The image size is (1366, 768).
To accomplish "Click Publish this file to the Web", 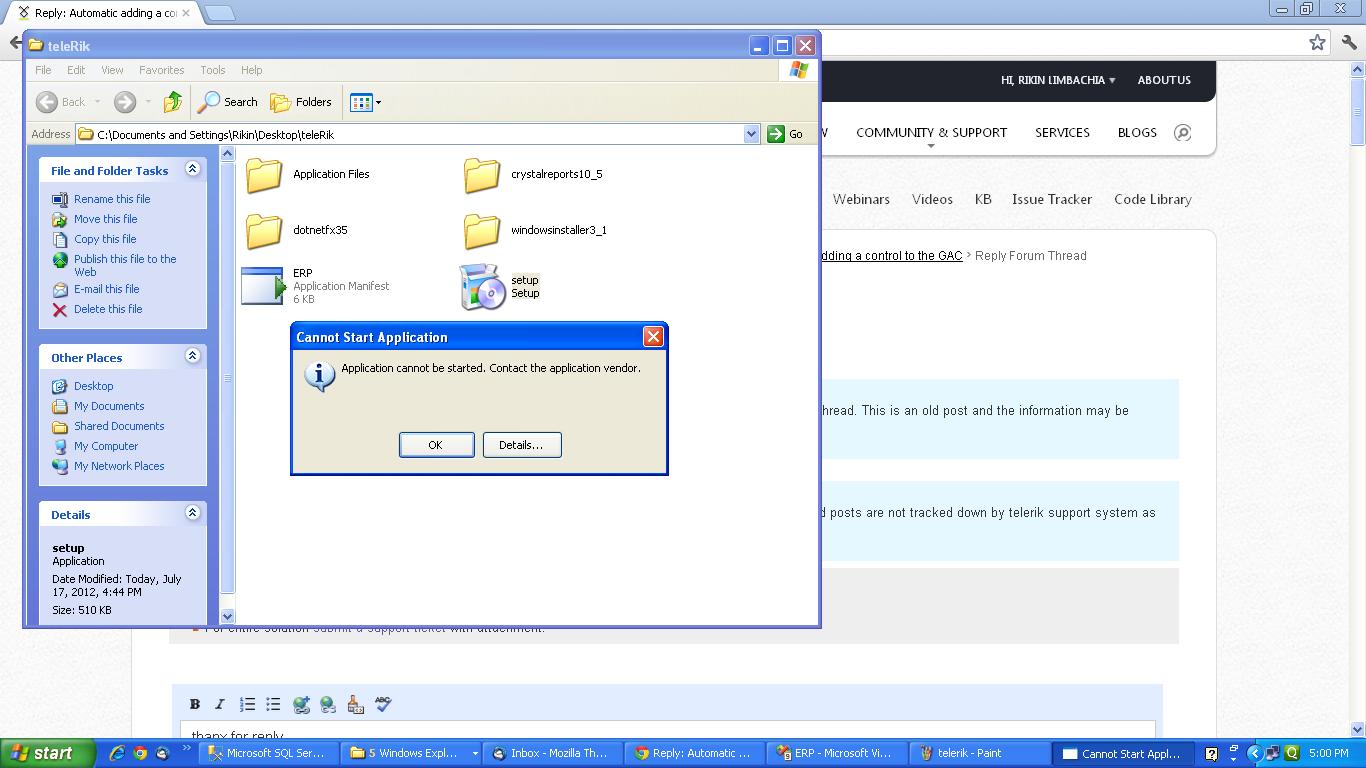I will pyautogui.click(x=125, y=265).
